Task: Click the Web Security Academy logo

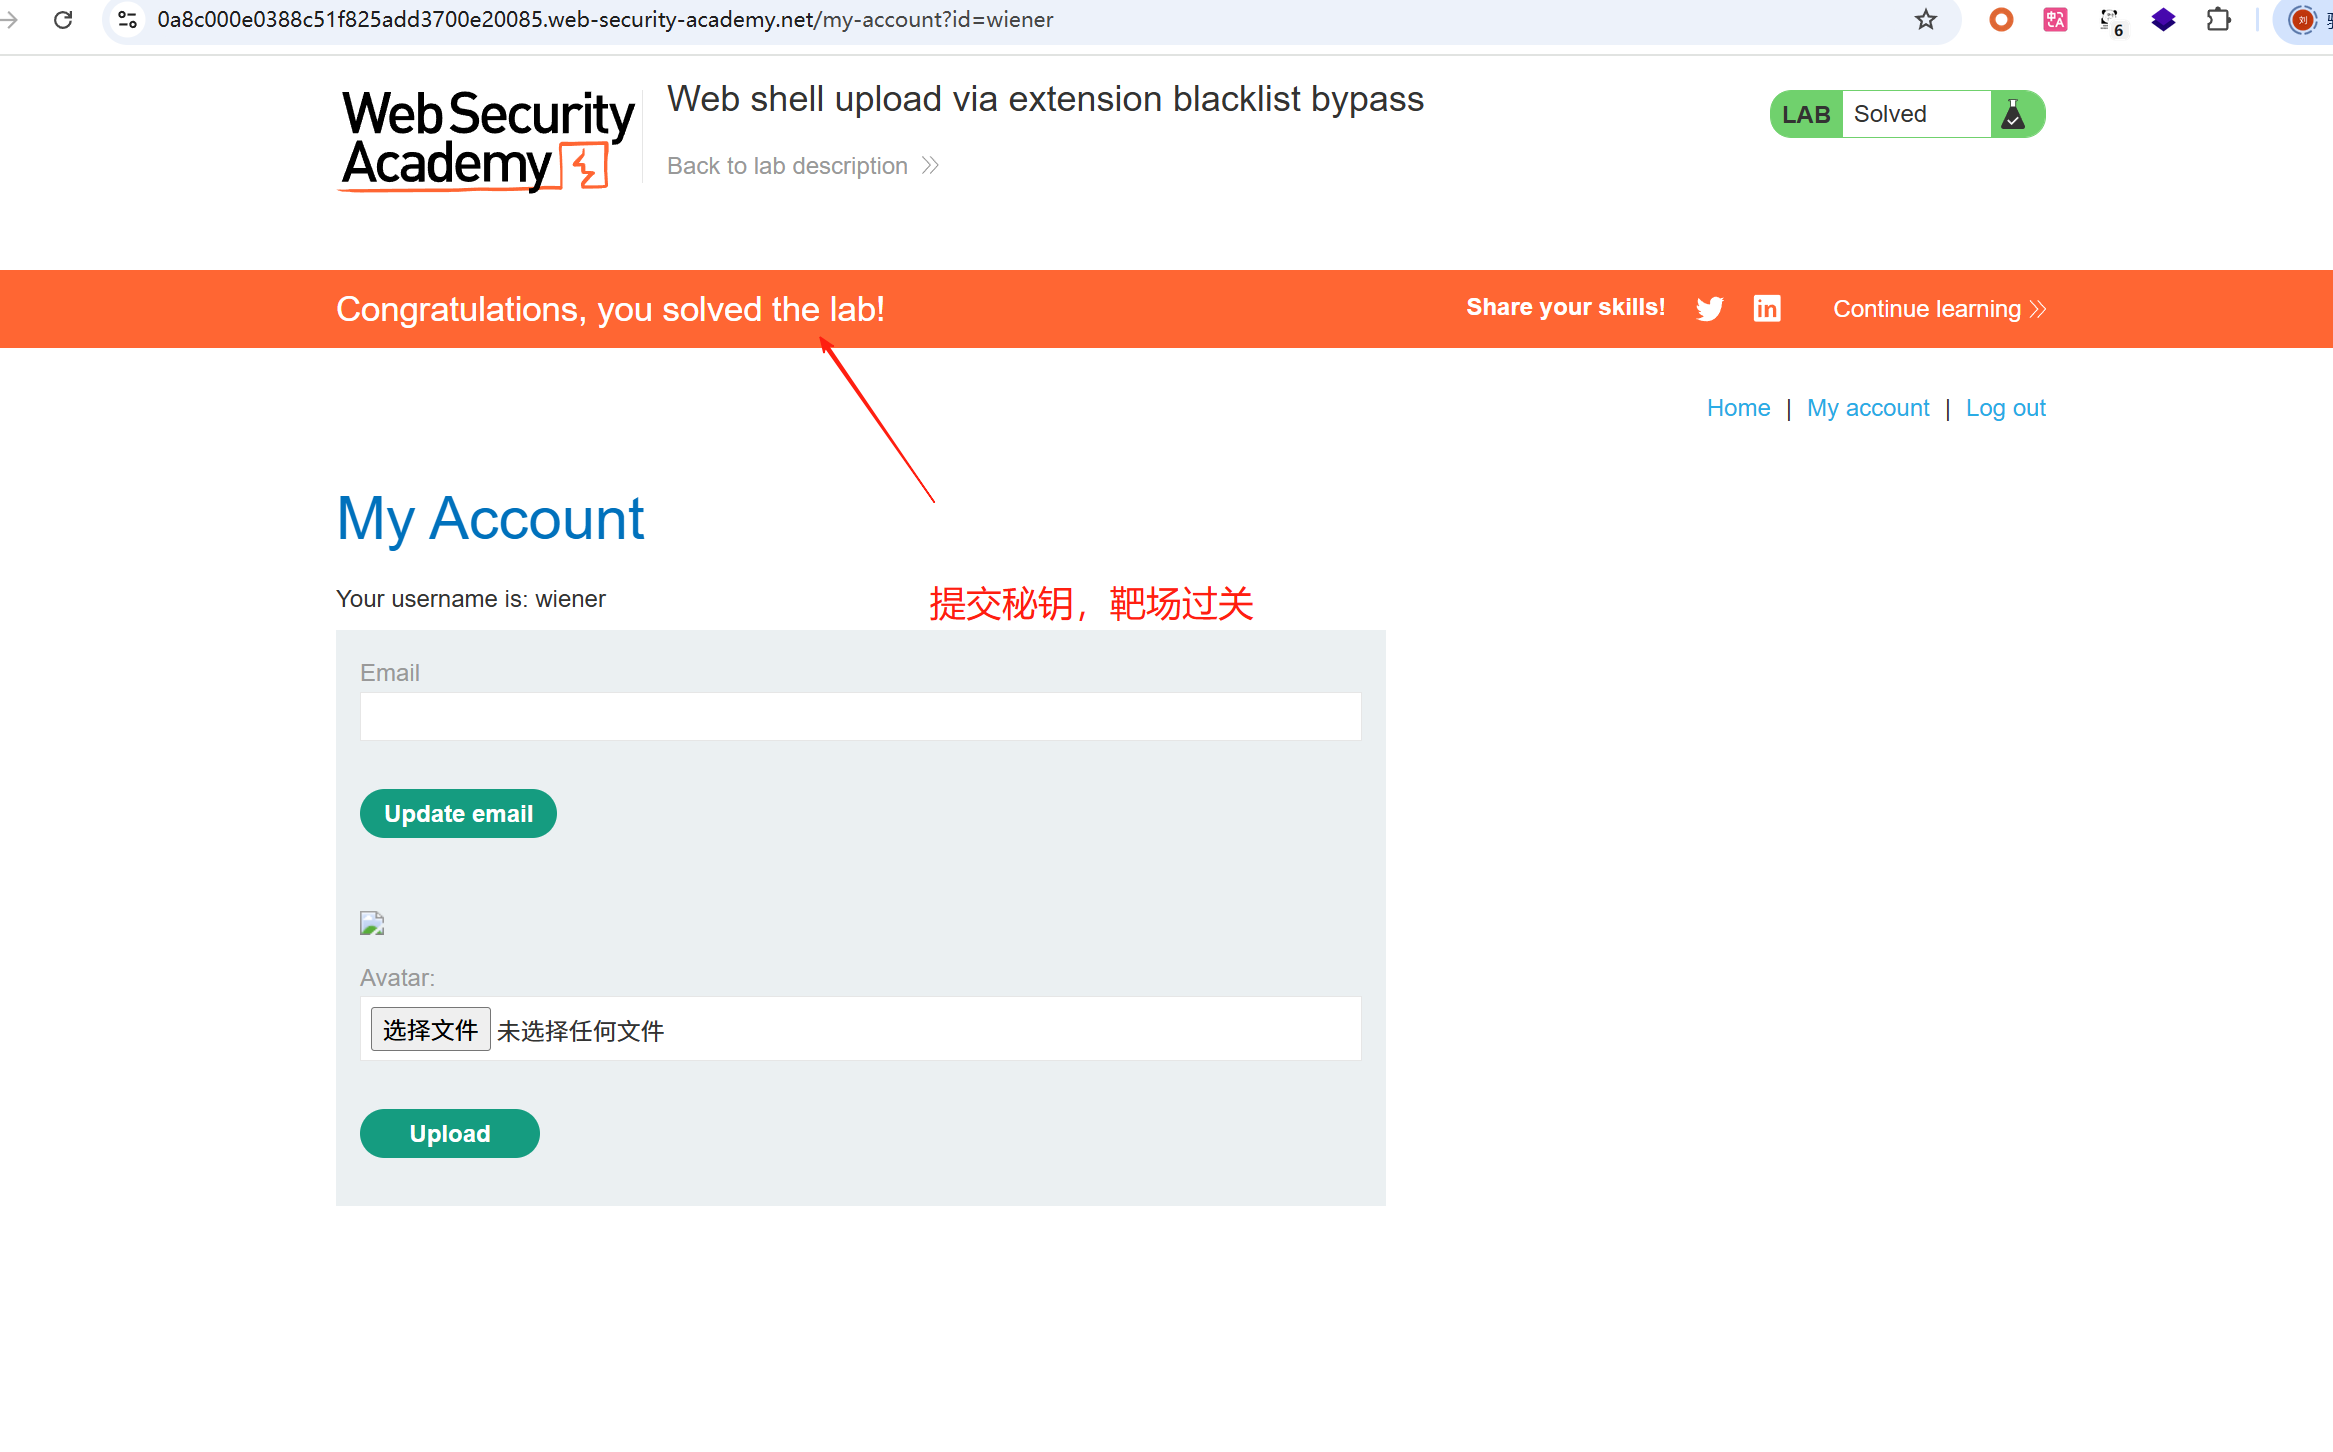Action: [487, 139]
